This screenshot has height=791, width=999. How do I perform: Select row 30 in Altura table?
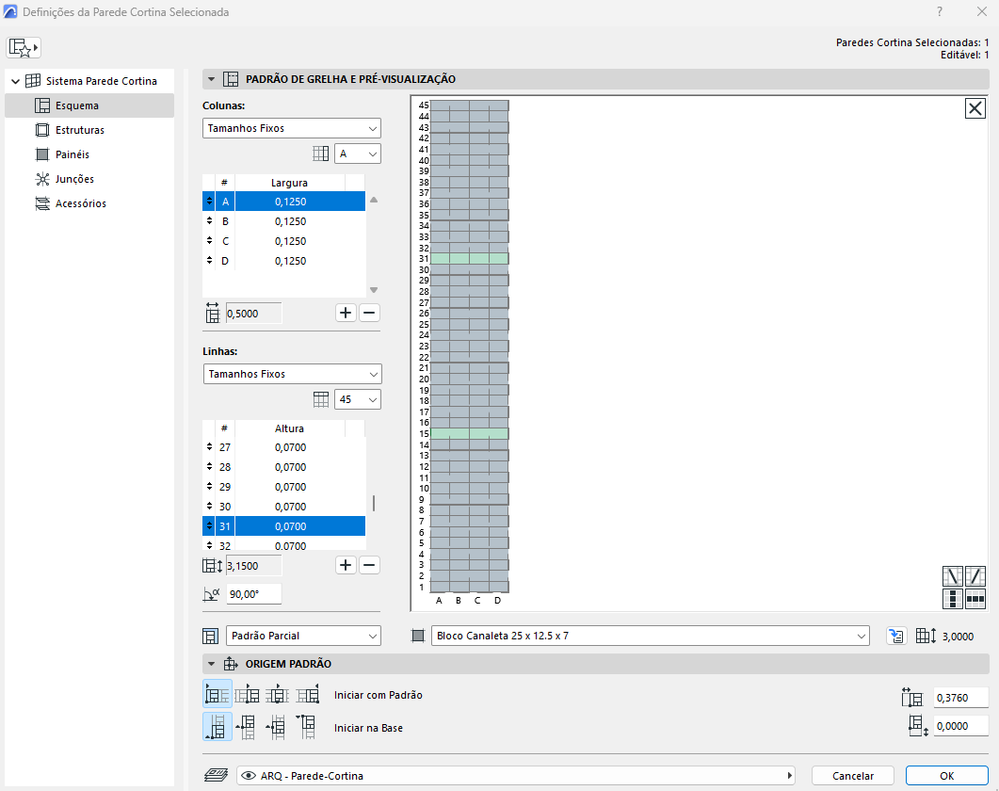[x=284, y=507]
